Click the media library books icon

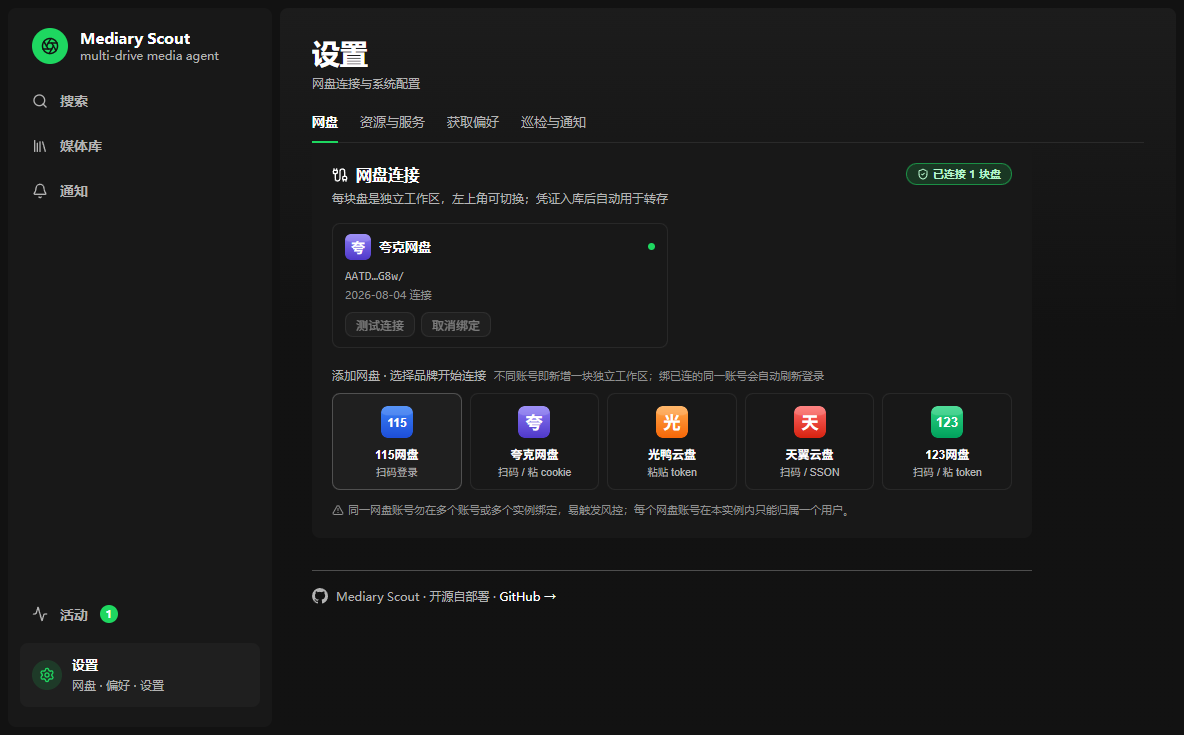40,146
